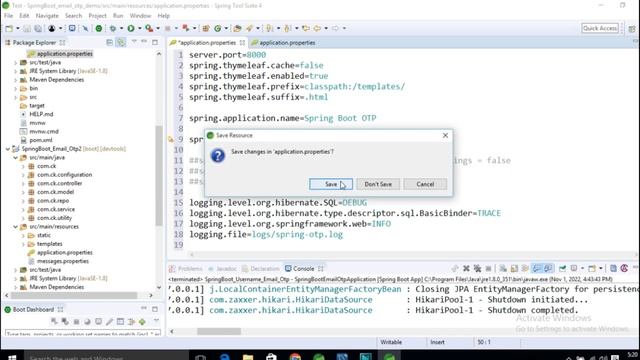Remove launch with single X console icon
This screenshot has width=640, height=360.
tap(466, 268)
